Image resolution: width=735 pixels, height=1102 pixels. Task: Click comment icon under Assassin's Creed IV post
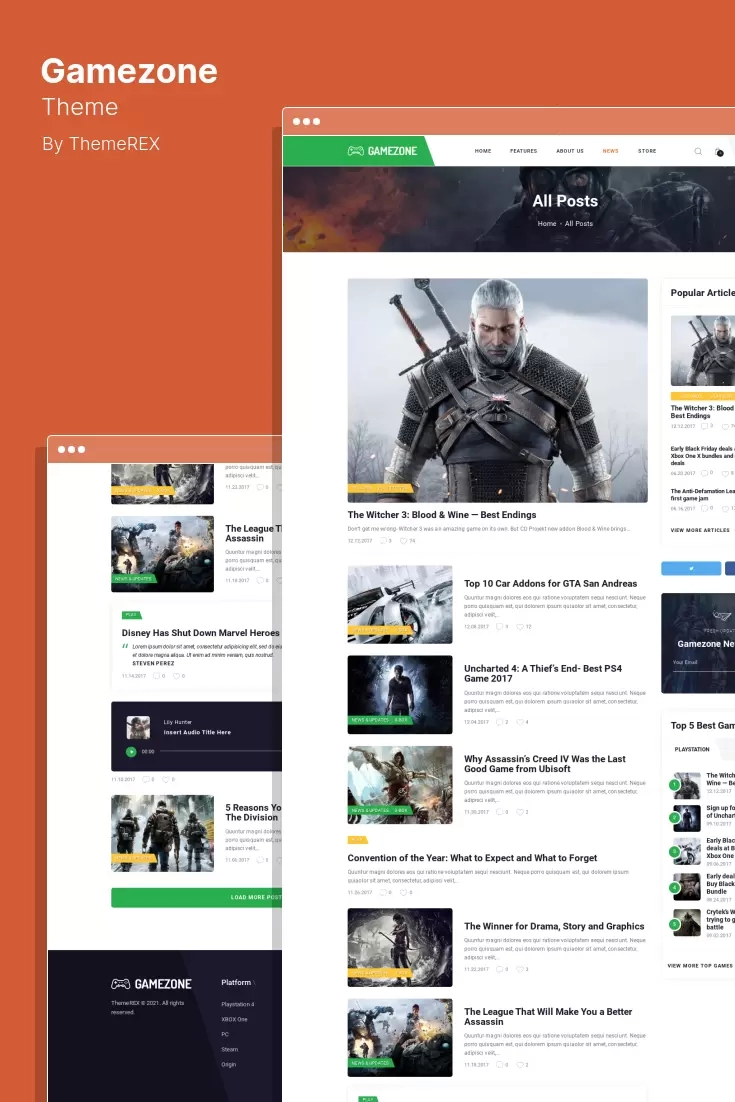coord(500,812)
